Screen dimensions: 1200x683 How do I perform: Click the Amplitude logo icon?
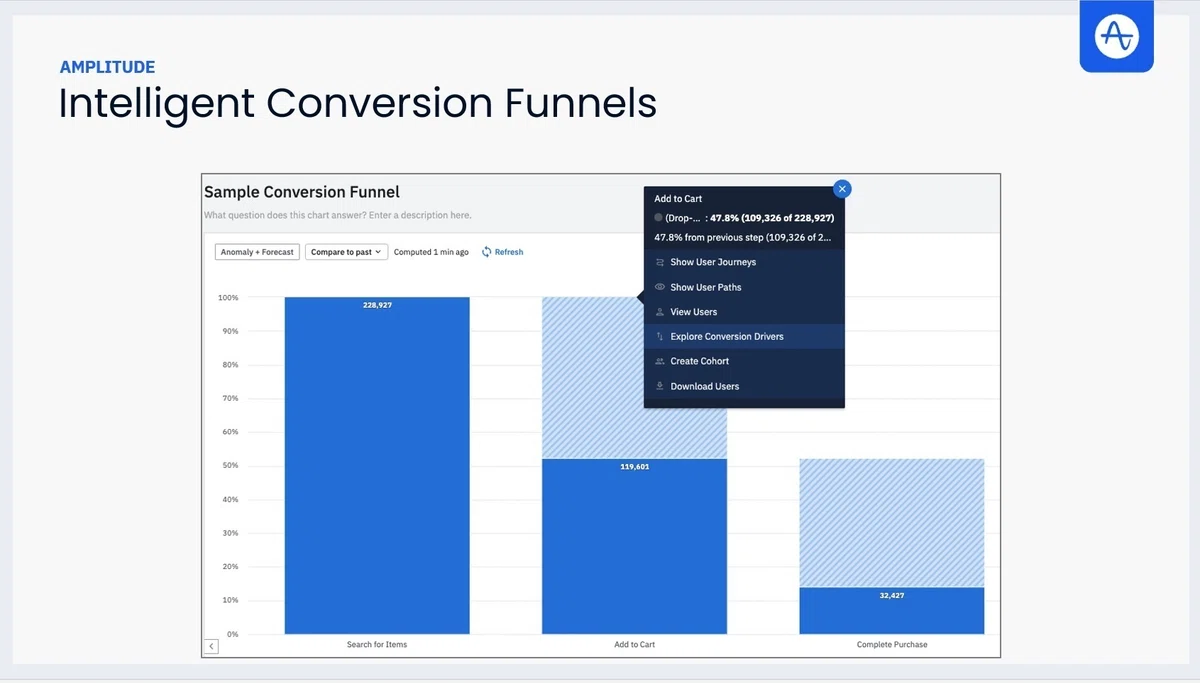1116,37
